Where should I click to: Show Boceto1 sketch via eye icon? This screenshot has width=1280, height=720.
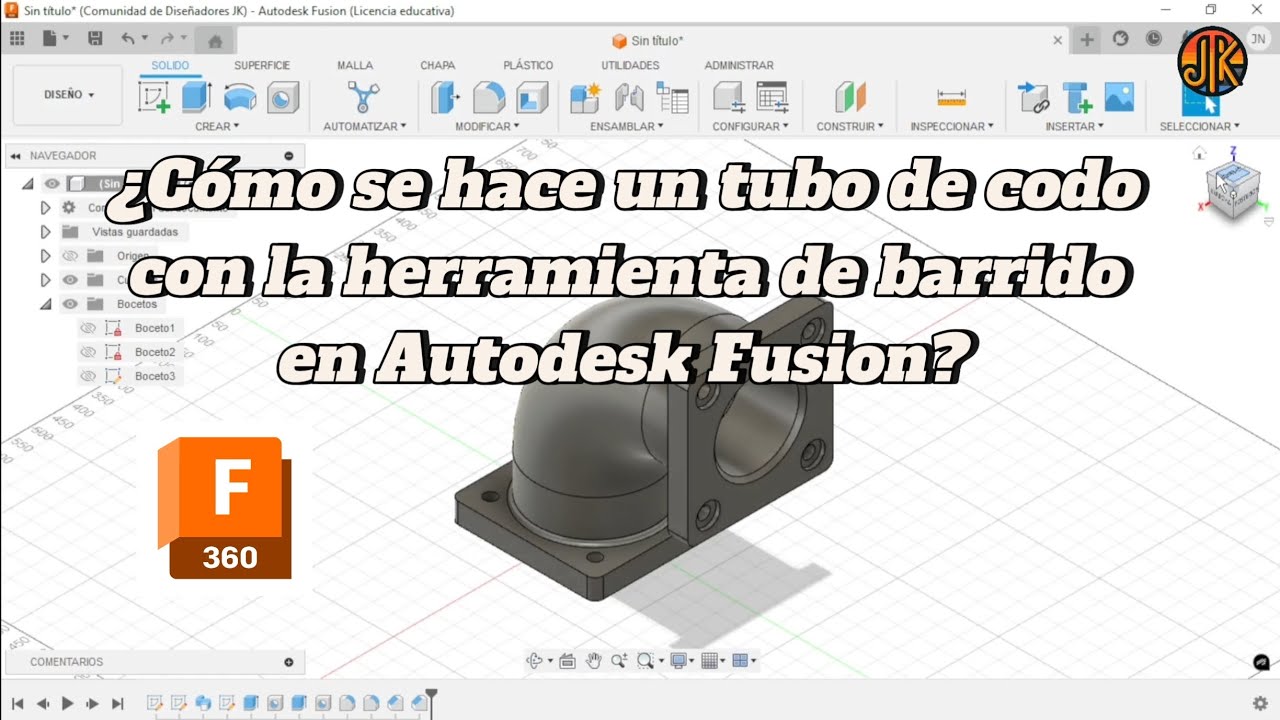pos(88,328)
